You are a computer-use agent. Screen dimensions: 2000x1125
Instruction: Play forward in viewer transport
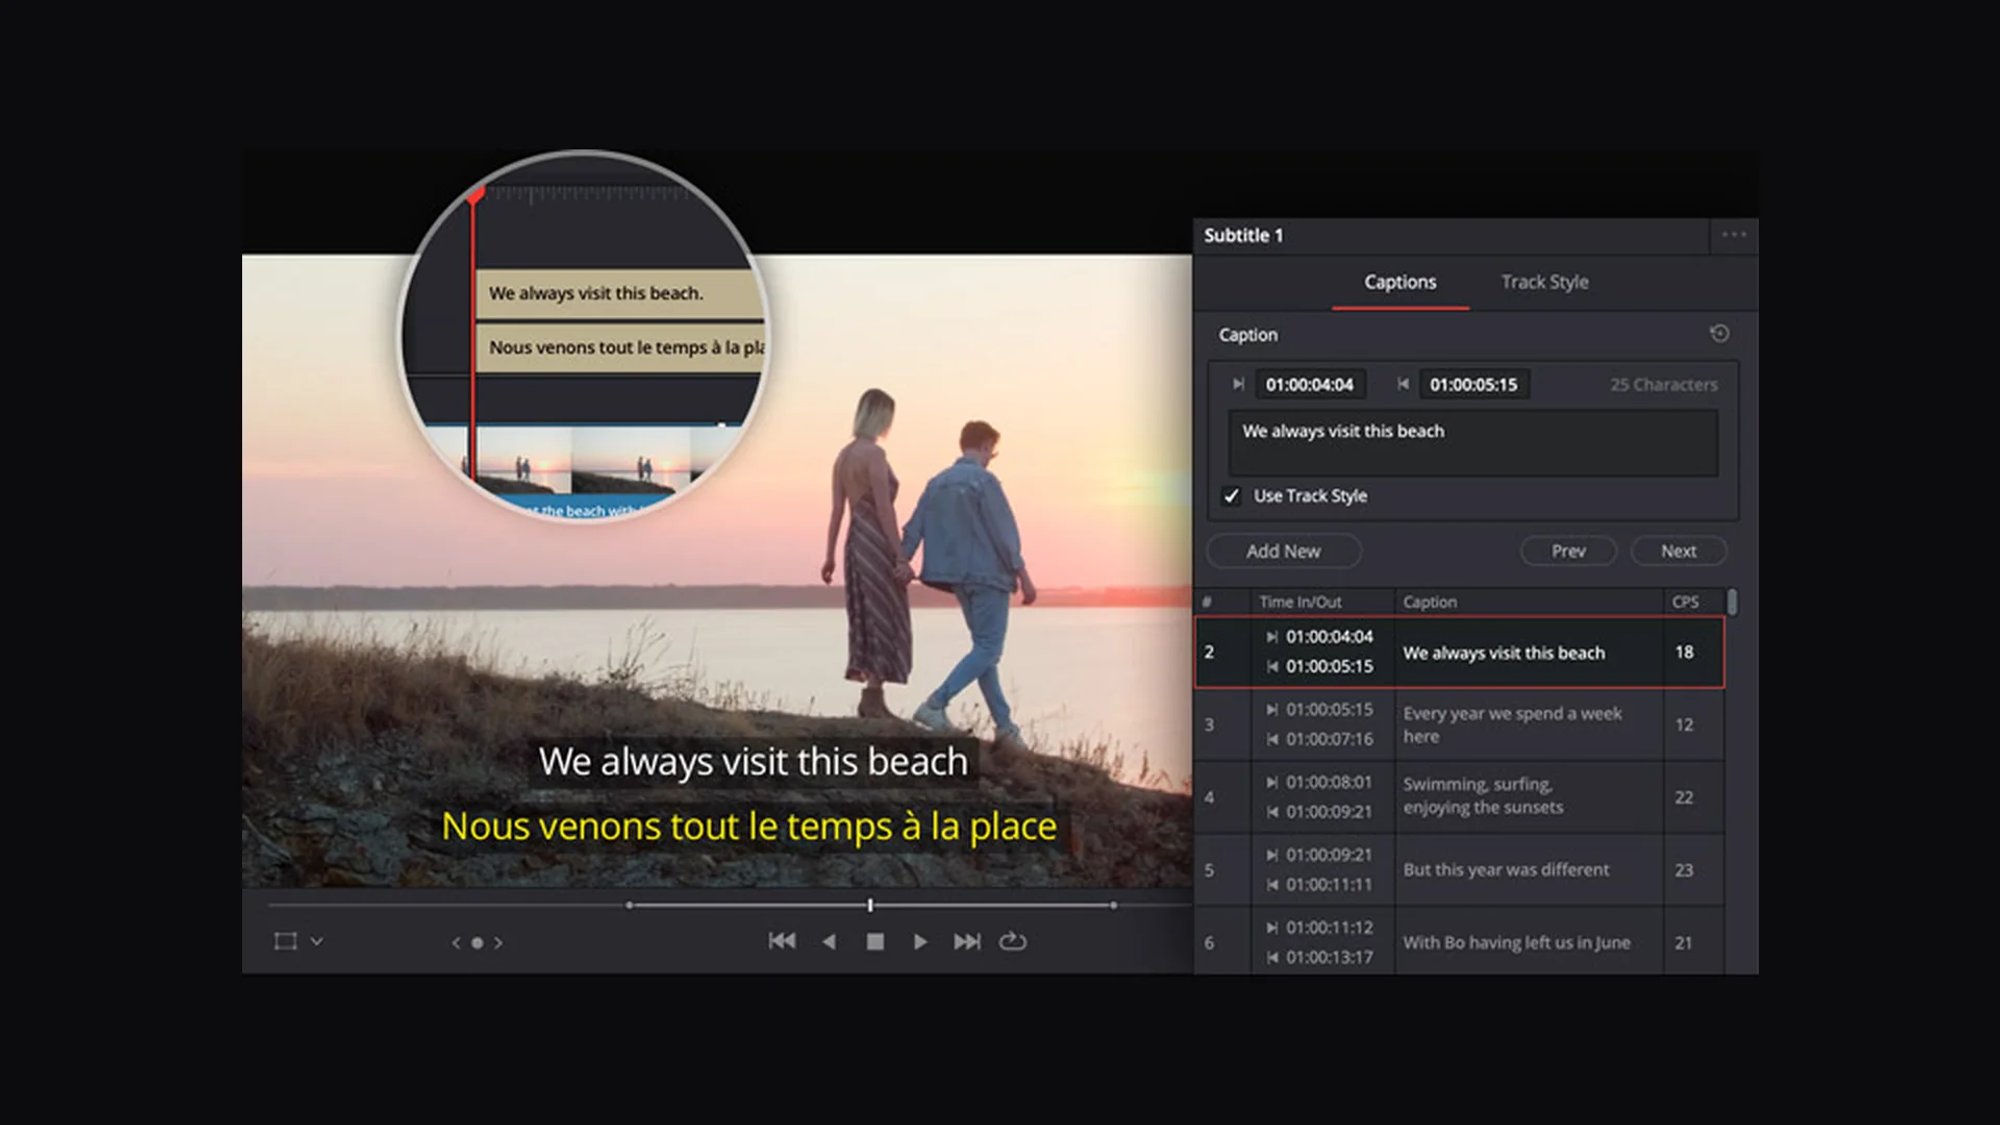(920, 941)
